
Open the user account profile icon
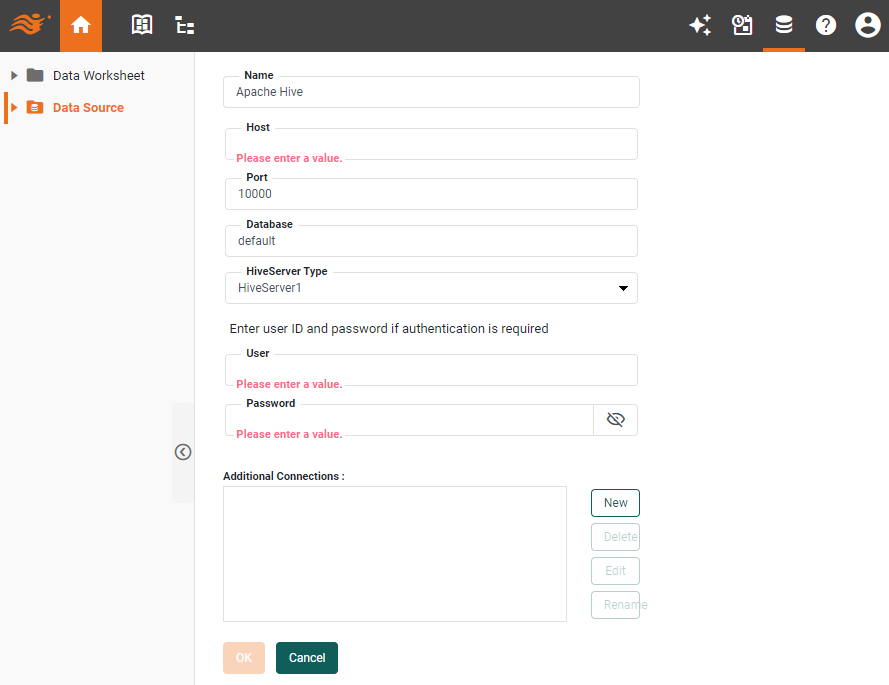tap(867, 25)
